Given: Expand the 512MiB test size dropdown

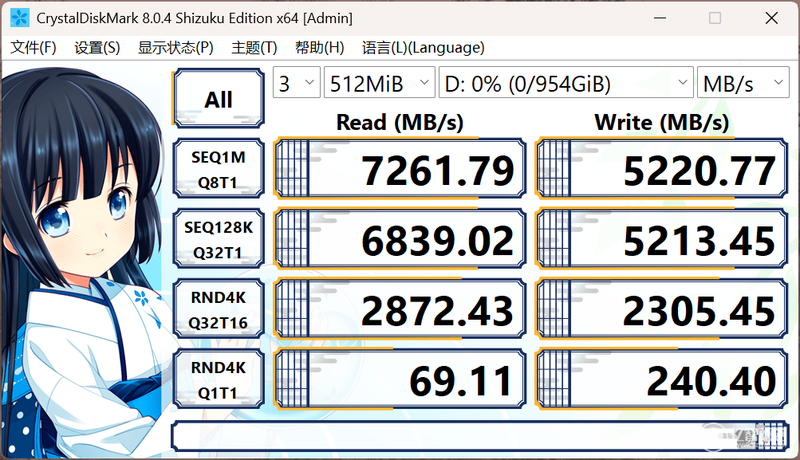Looking at the screenshot, I should click(x=380, y=82).
